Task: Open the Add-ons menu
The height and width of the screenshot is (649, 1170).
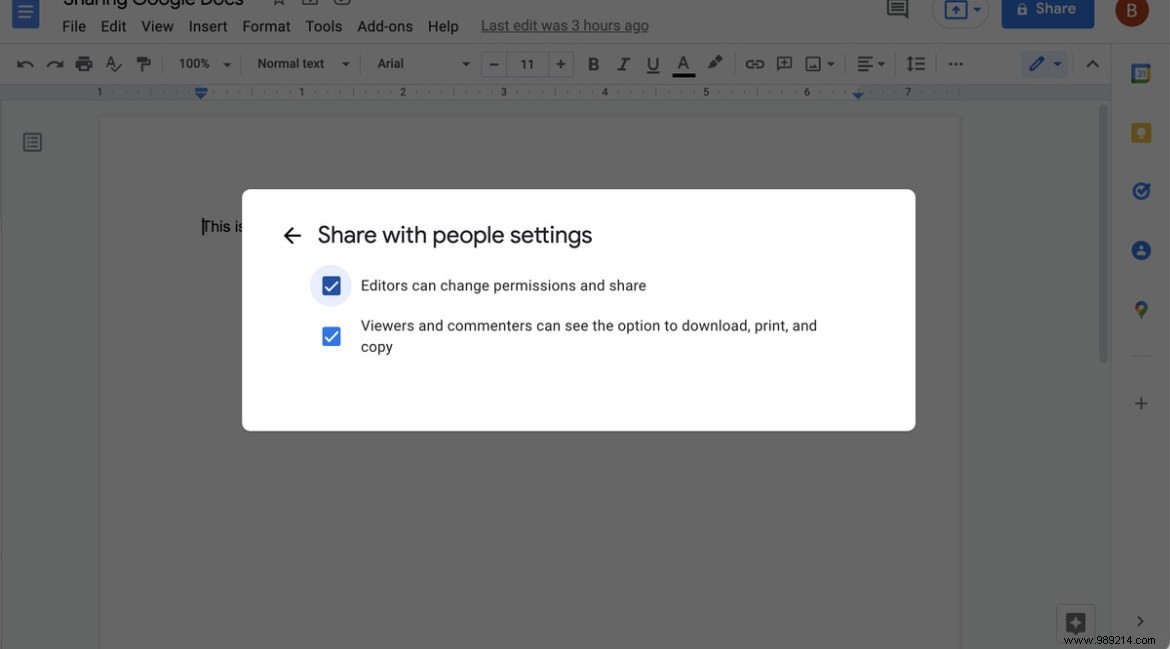Action: pyautogui.click(x=385, y=26)
